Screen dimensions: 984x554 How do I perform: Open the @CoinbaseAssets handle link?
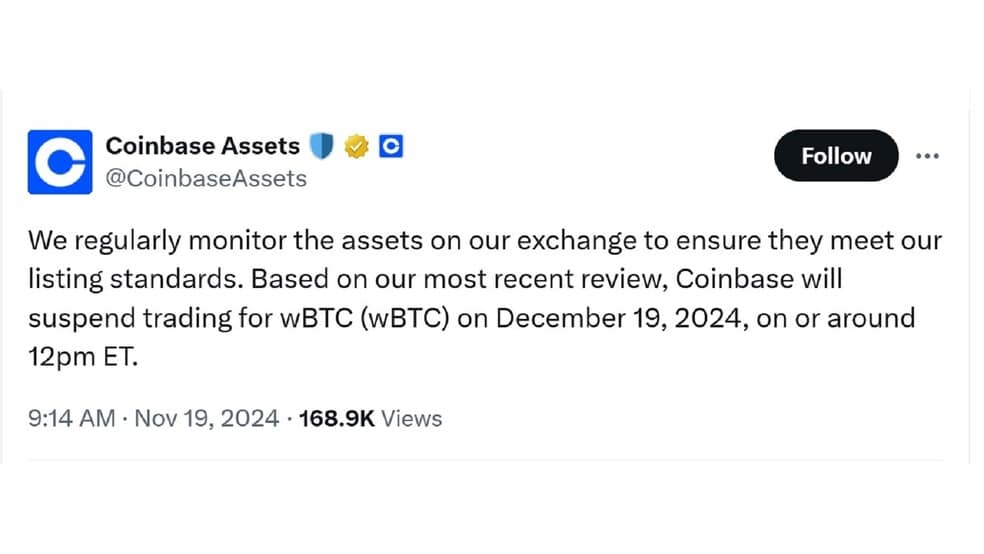(x=206, y=179)
